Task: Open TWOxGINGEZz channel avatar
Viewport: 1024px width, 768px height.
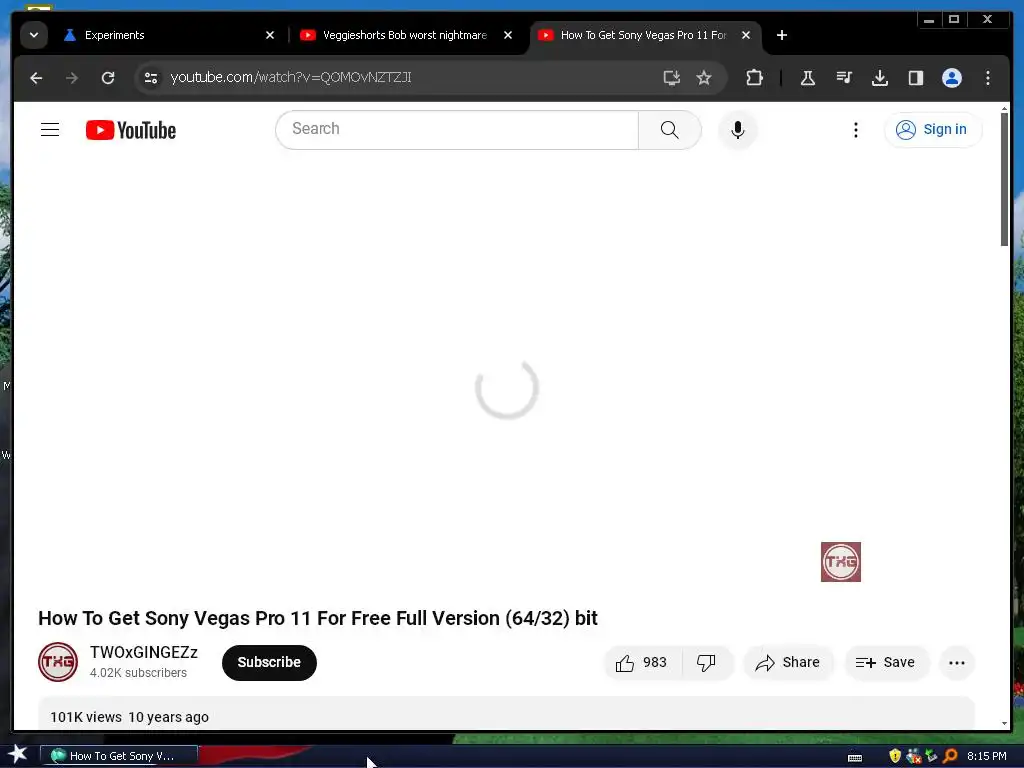Action: [x=58, y=662]
